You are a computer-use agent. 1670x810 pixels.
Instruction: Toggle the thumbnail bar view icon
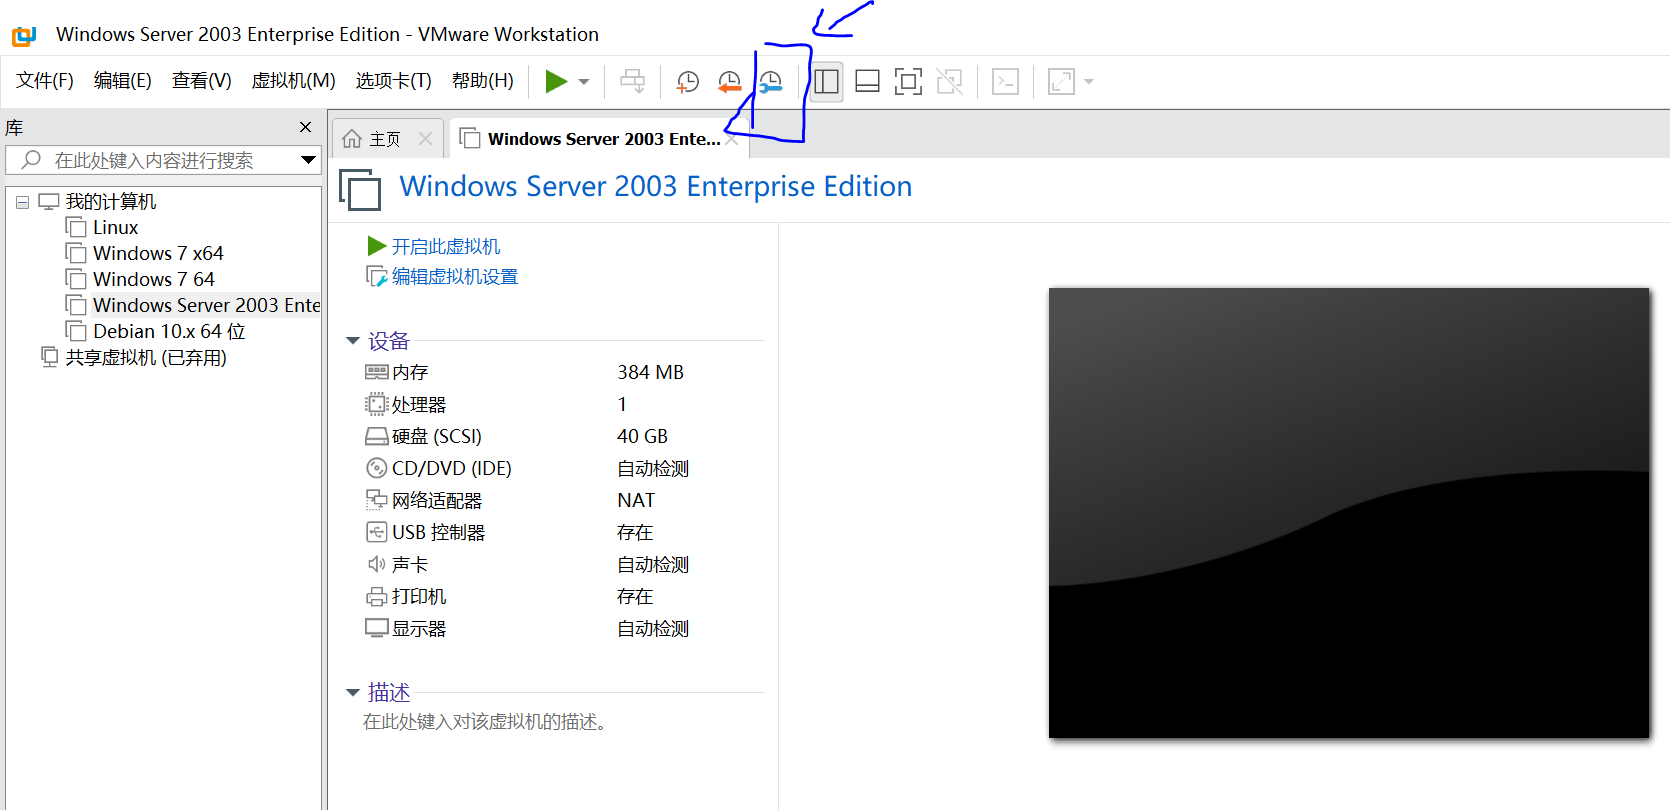click(x=867, y=81)
